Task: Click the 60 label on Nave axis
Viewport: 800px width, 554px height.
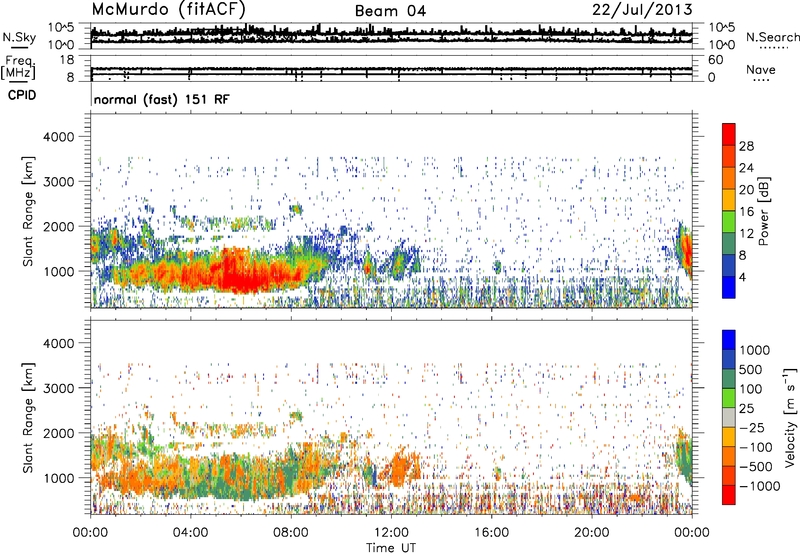Action: tap(715, 60)
